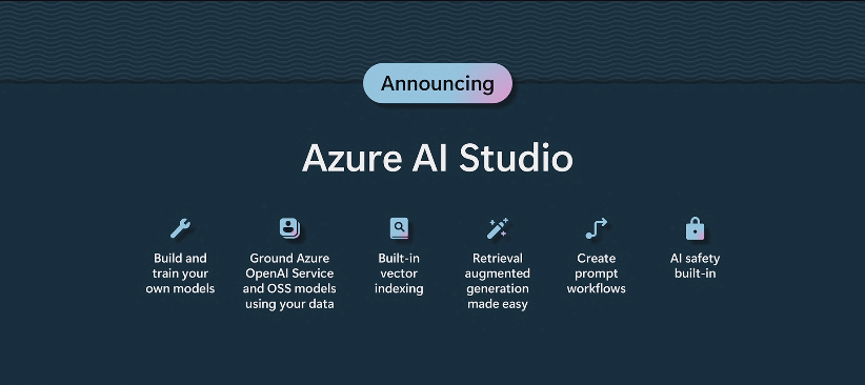Screen dimensions: 866x385
Task: Click the wrench icon above Build and train
Action: (x=180, y=228)
